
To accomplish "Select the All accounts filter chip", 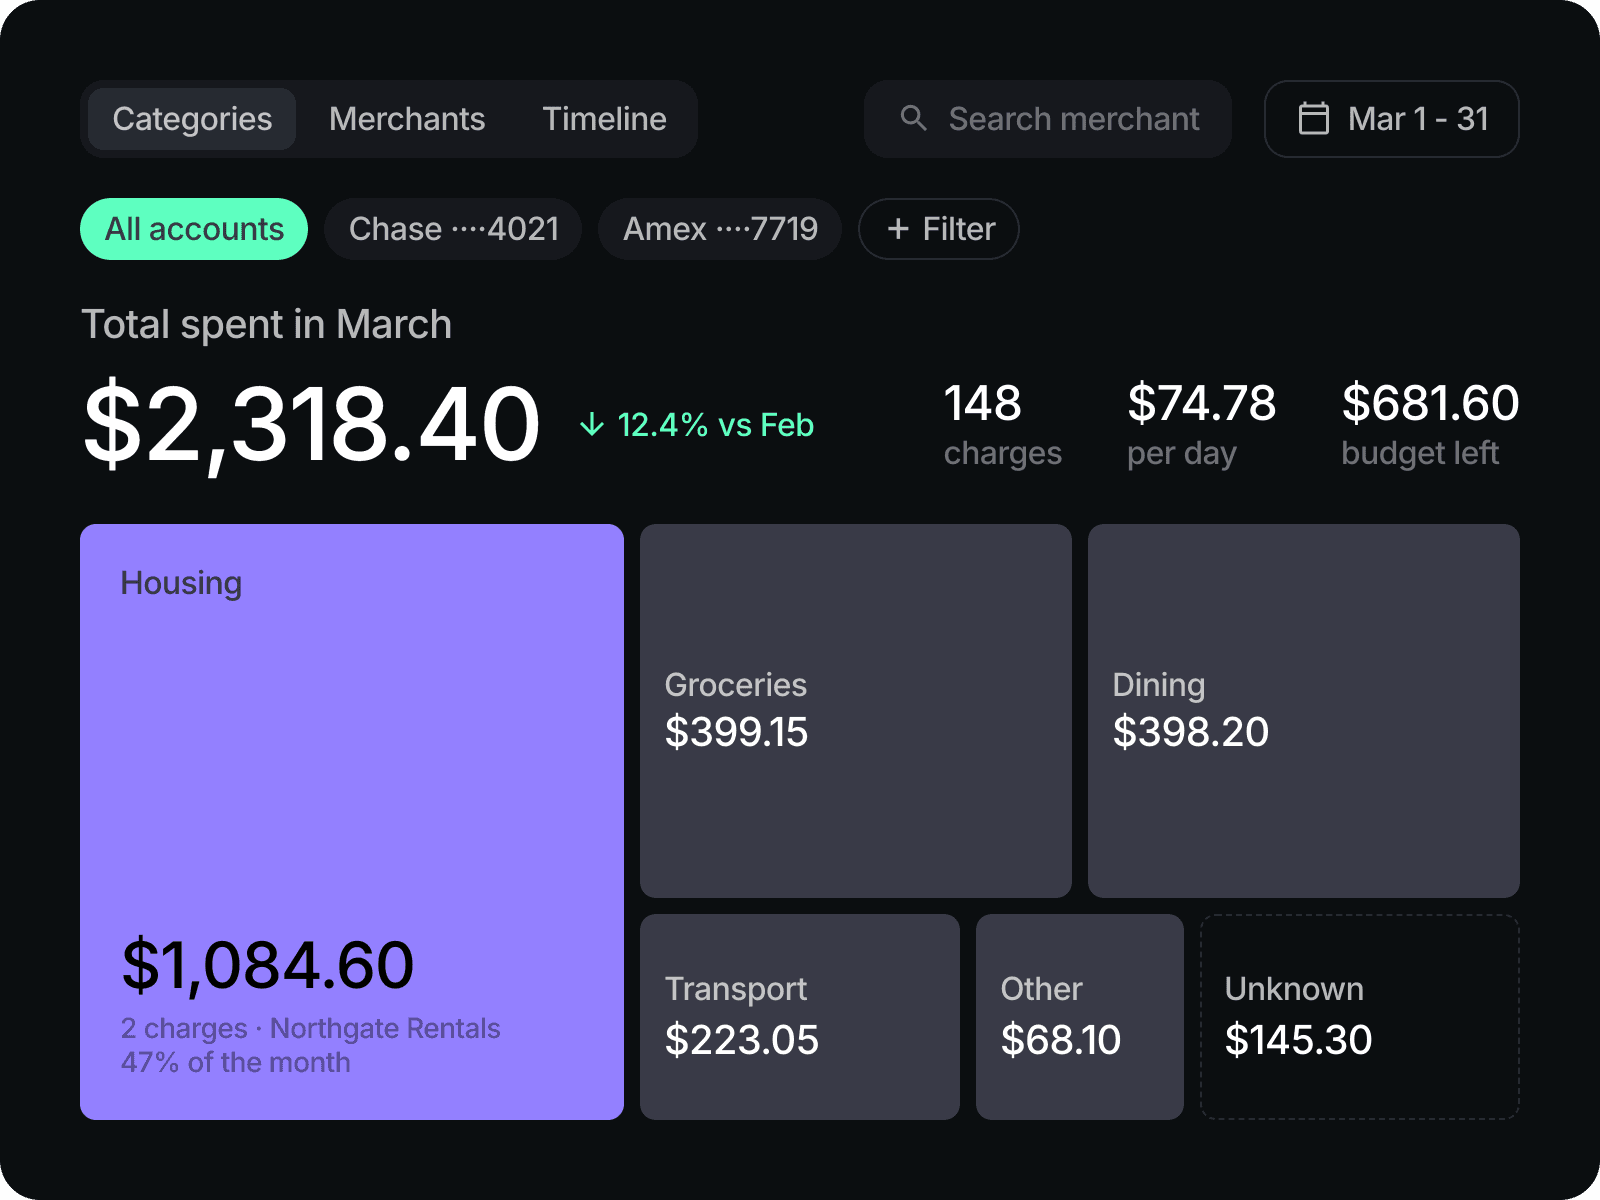I will [x=194, y=229].
